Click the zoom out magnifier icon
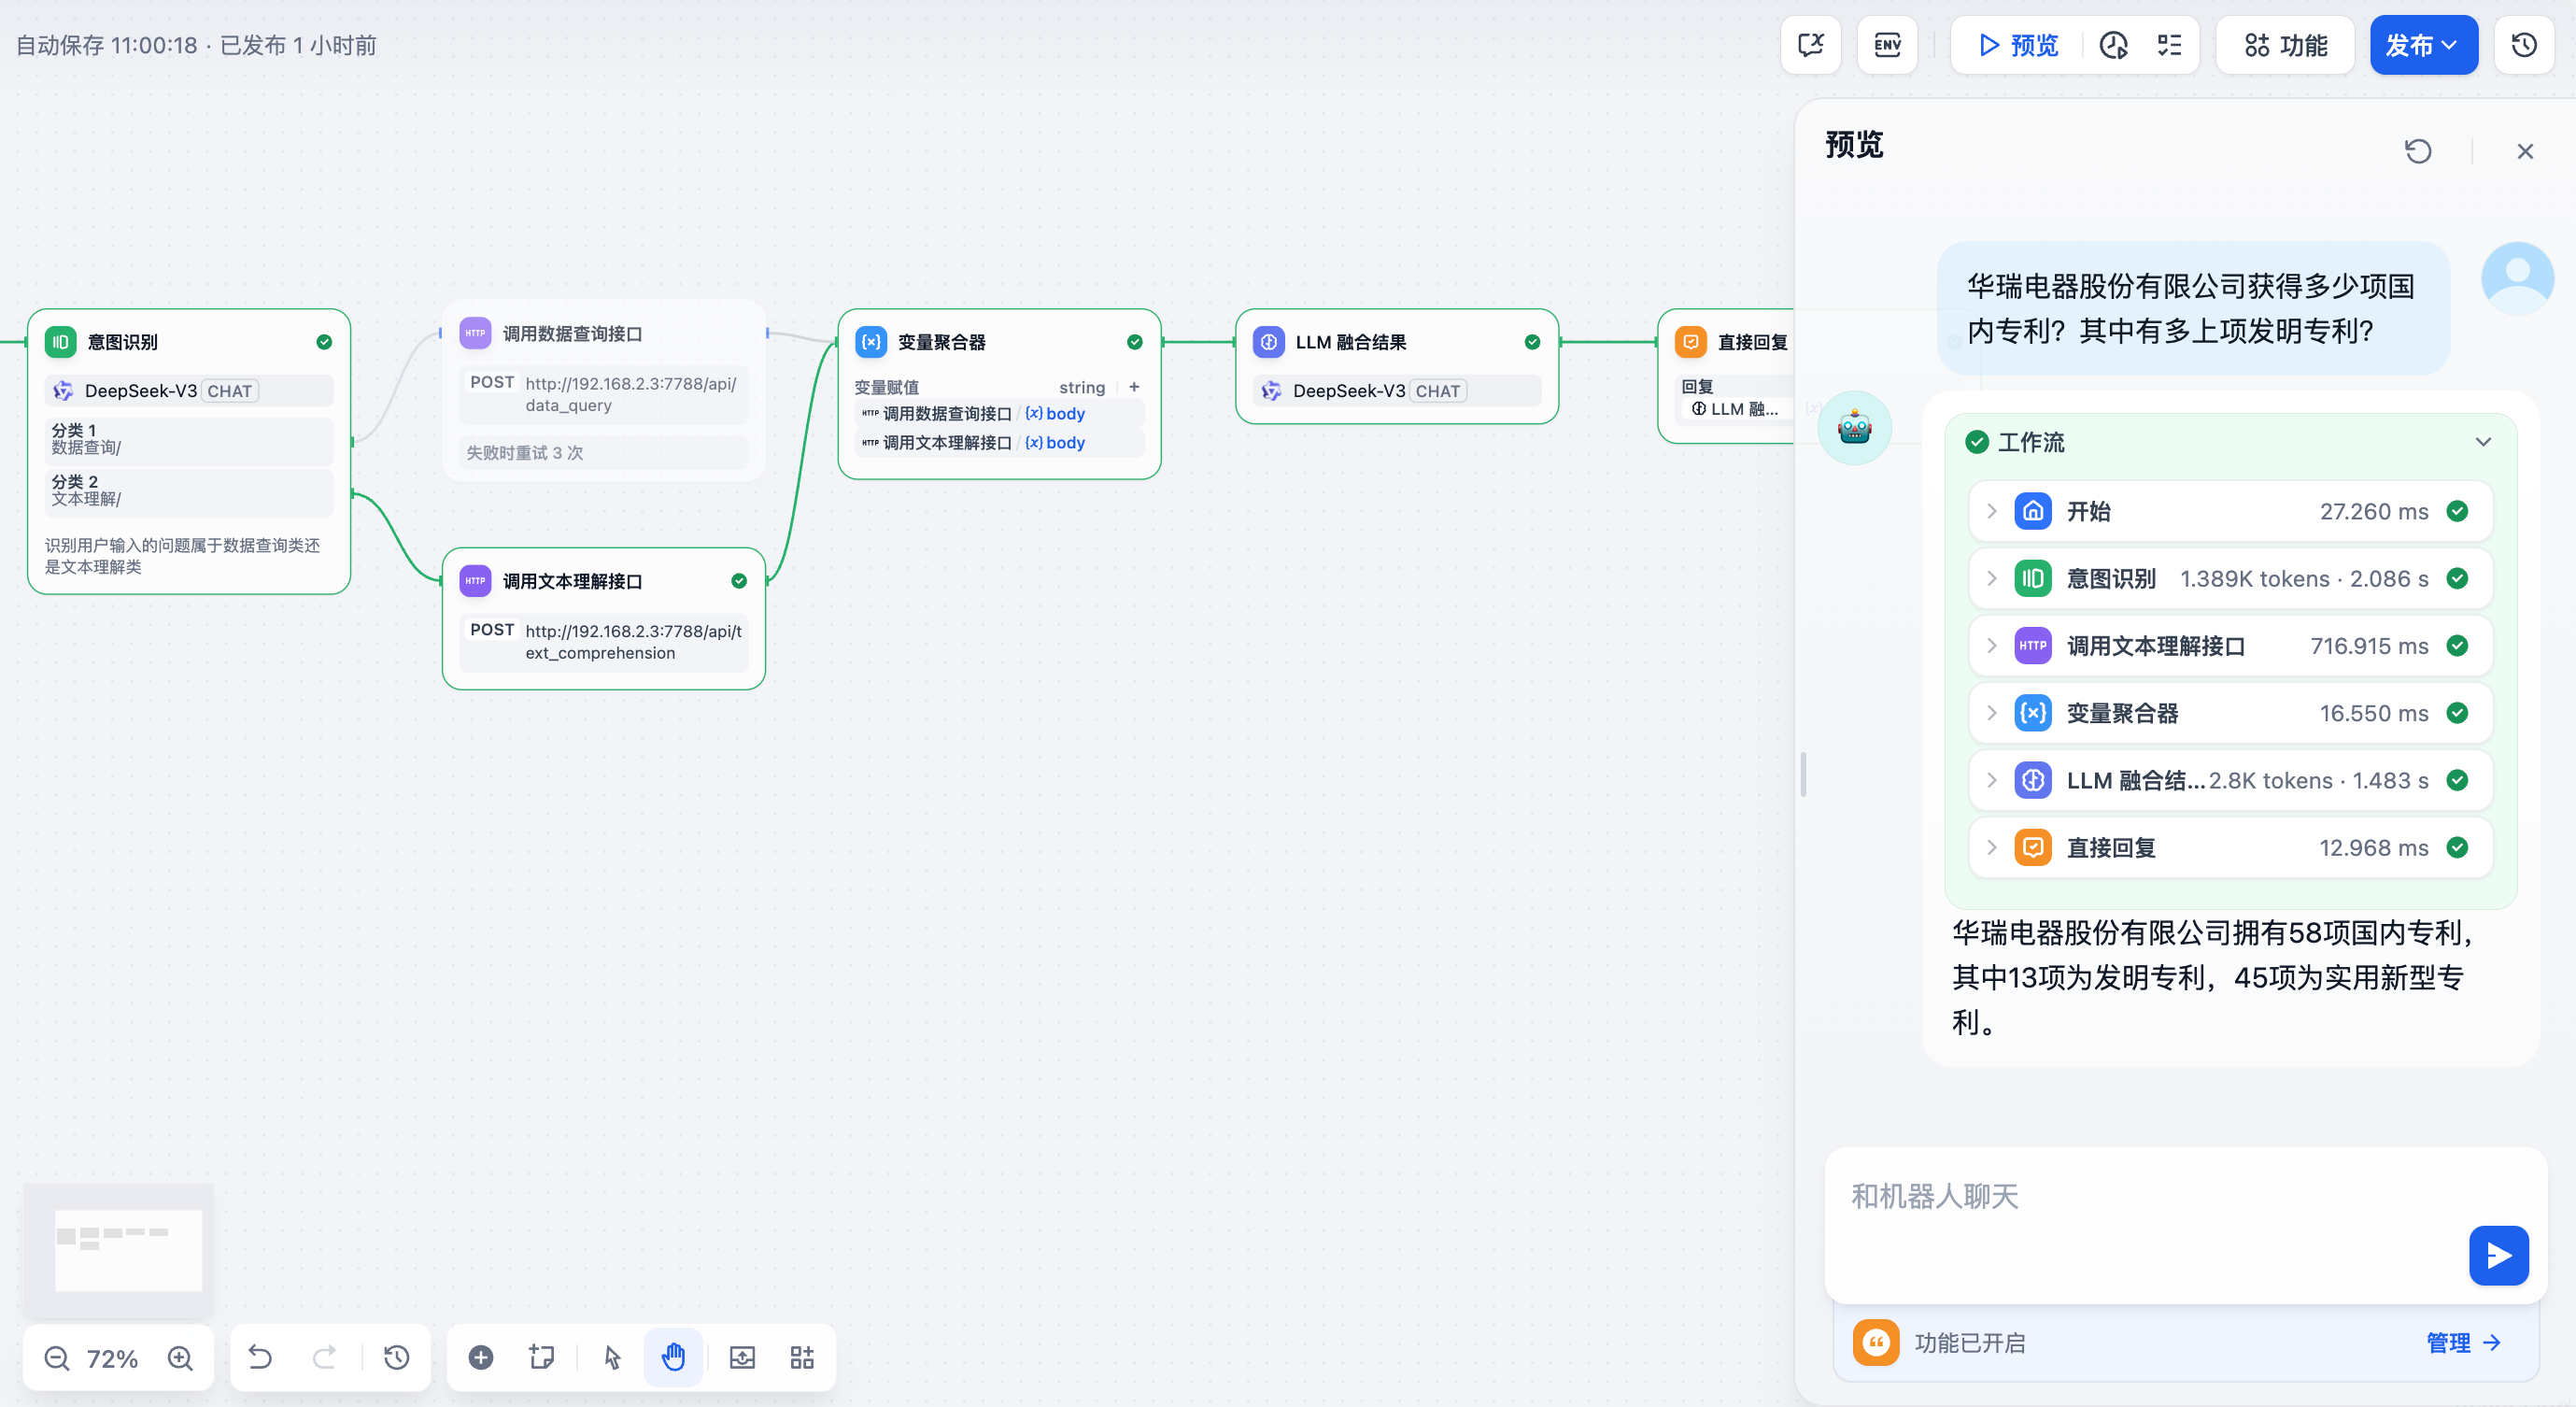The image size is (2576, 1407). pos(57,1357)
